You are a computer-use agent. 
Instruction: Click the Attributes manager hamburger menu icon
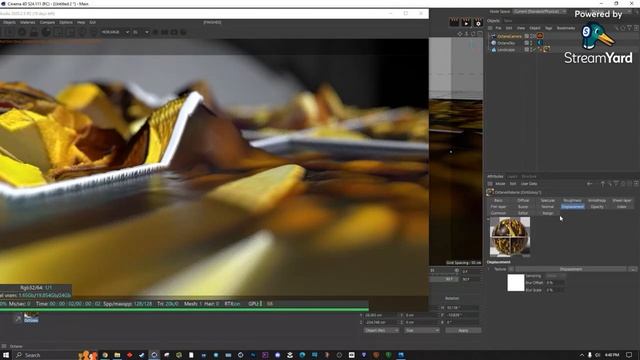click(x=490, y=184)
